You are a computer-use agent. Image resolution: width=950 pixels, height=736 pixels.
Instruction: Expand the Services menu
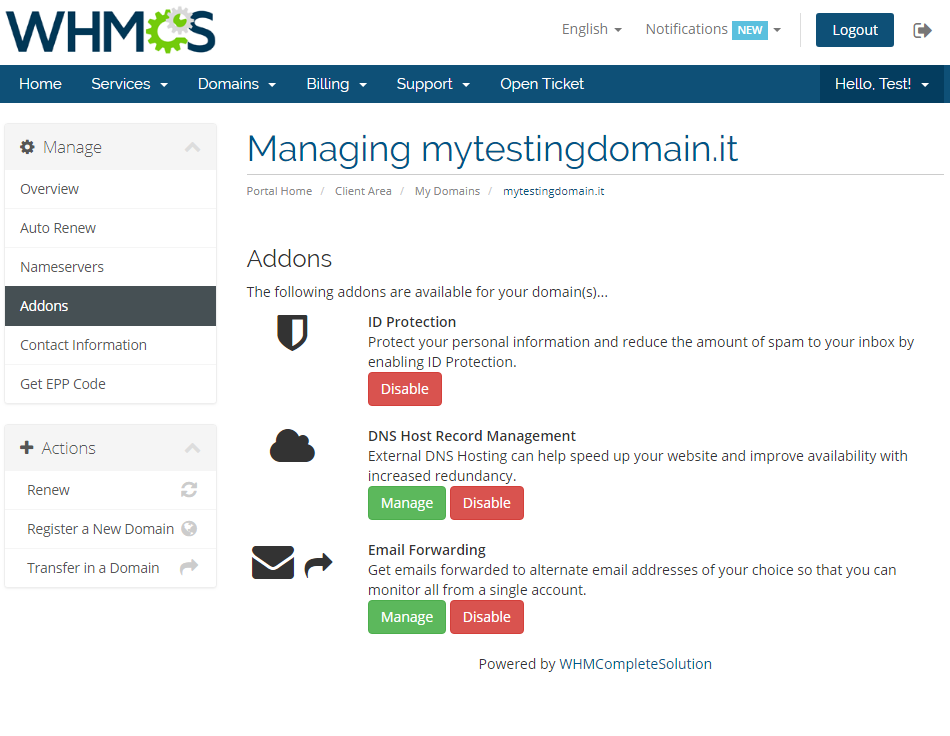pos(129,84)
